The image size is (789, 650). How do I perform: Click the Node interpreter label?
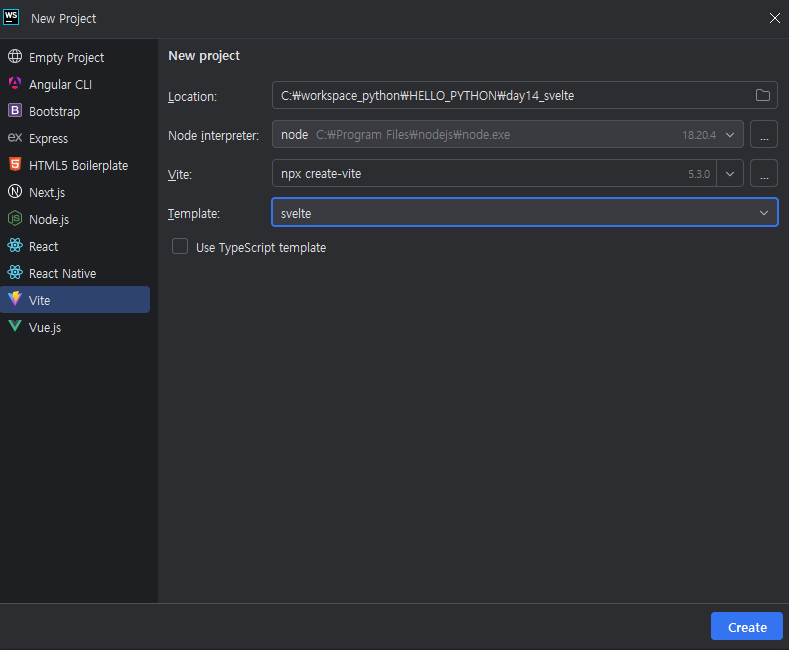click(x=213, y=136)
